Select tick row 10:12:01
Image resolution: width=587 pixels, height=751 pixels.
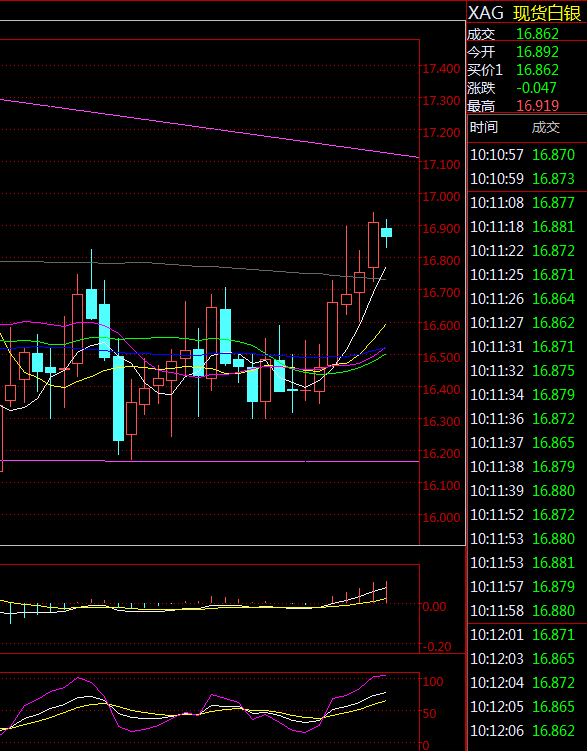coord(527,635)
